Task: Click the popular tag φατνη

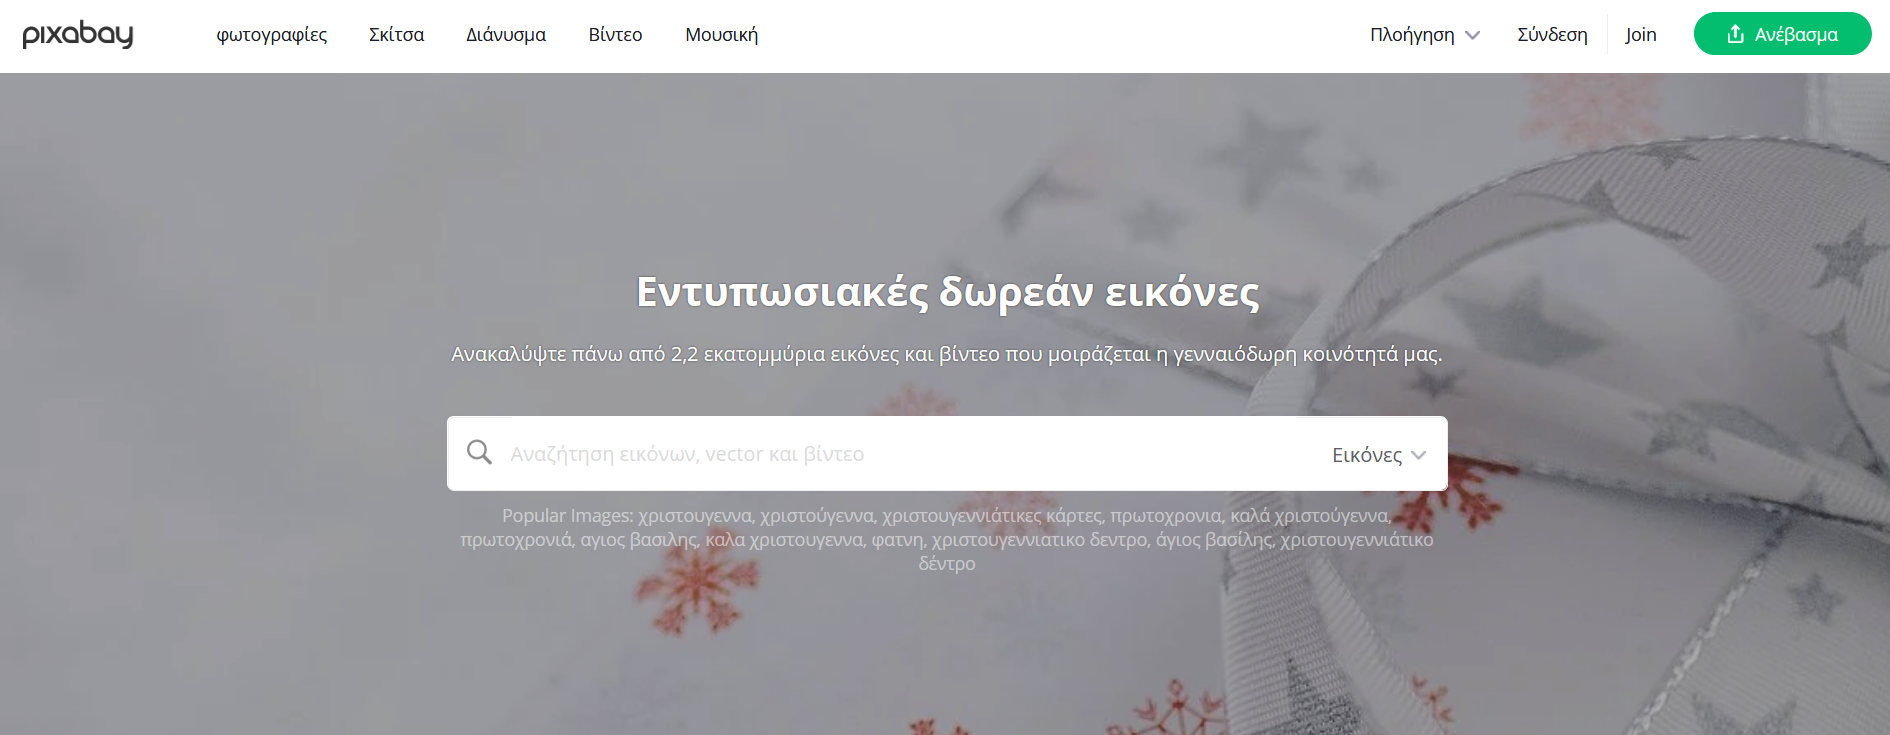Action: point(897,540)
